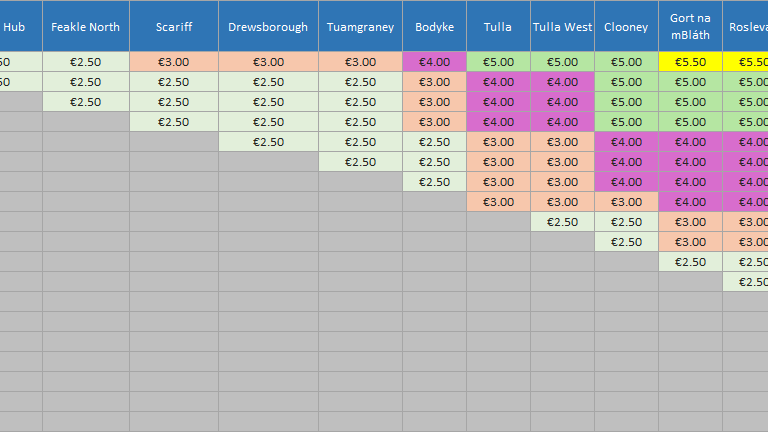Select the €2.50 cell under Gort na mBláth

pyautogui.click(x=690, y=262)
